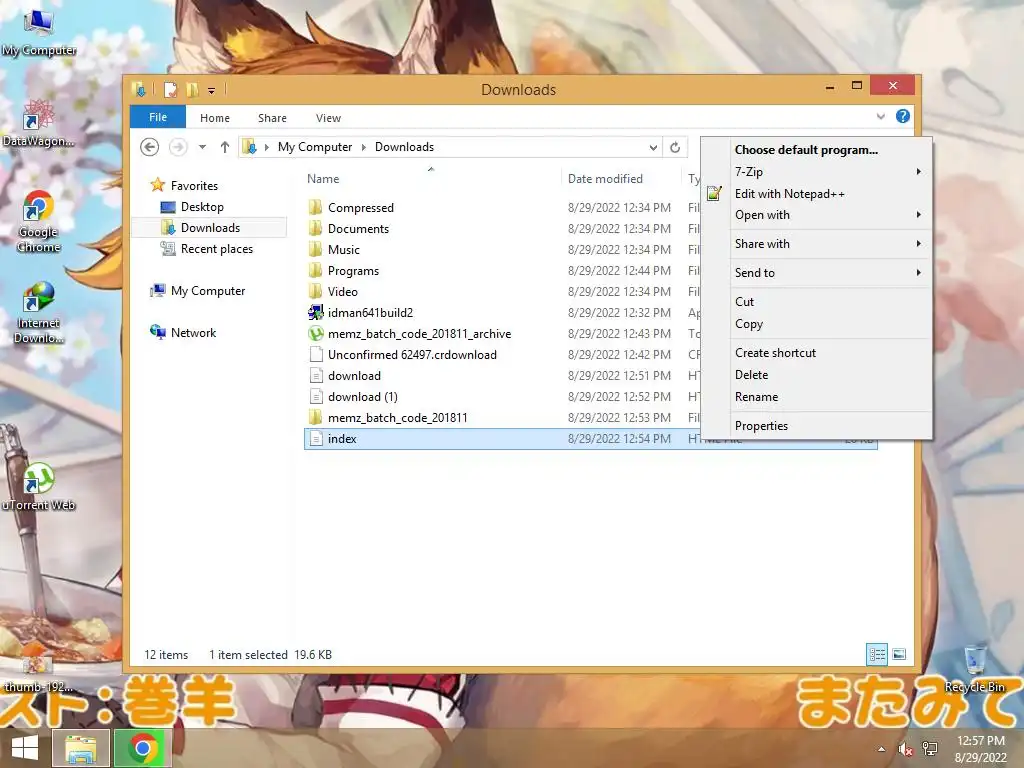Click the Properties quick access toolbar icon
Screen dimensions: 1024x768
pos(170,89)
